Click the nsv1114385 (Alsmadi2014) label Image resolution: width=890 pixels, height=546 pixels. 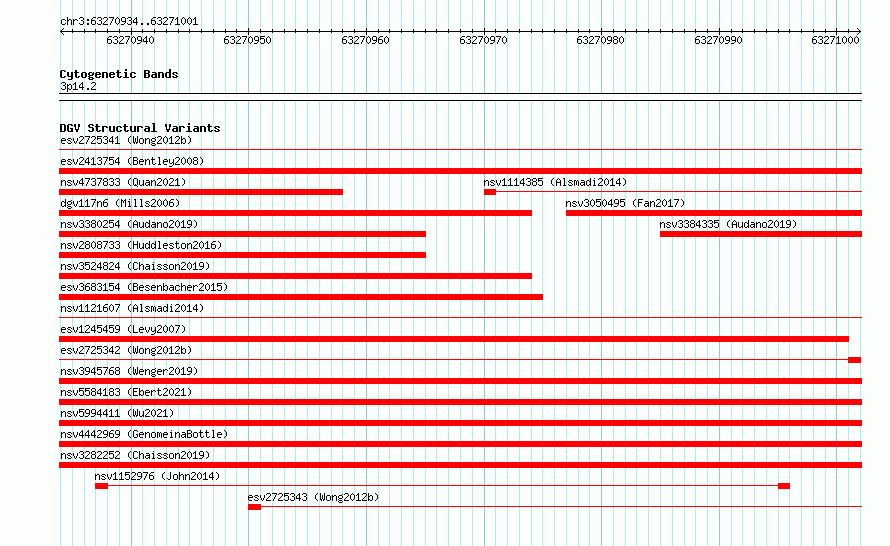coord(555,182)
